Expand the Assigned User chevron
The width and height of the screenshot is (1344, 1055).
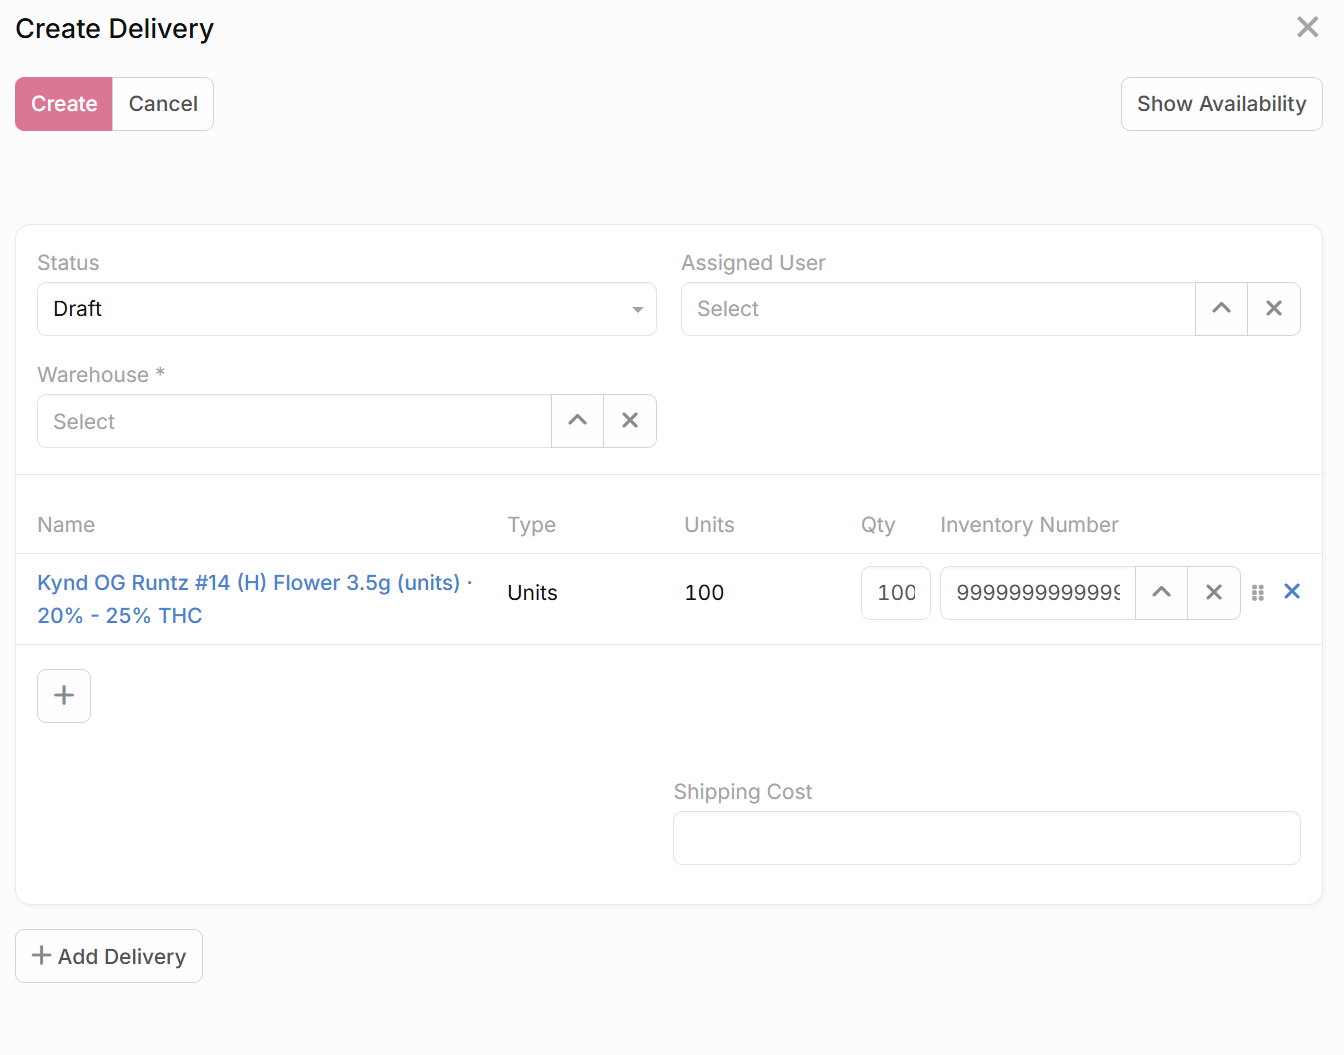click(x=1221, y=309)
